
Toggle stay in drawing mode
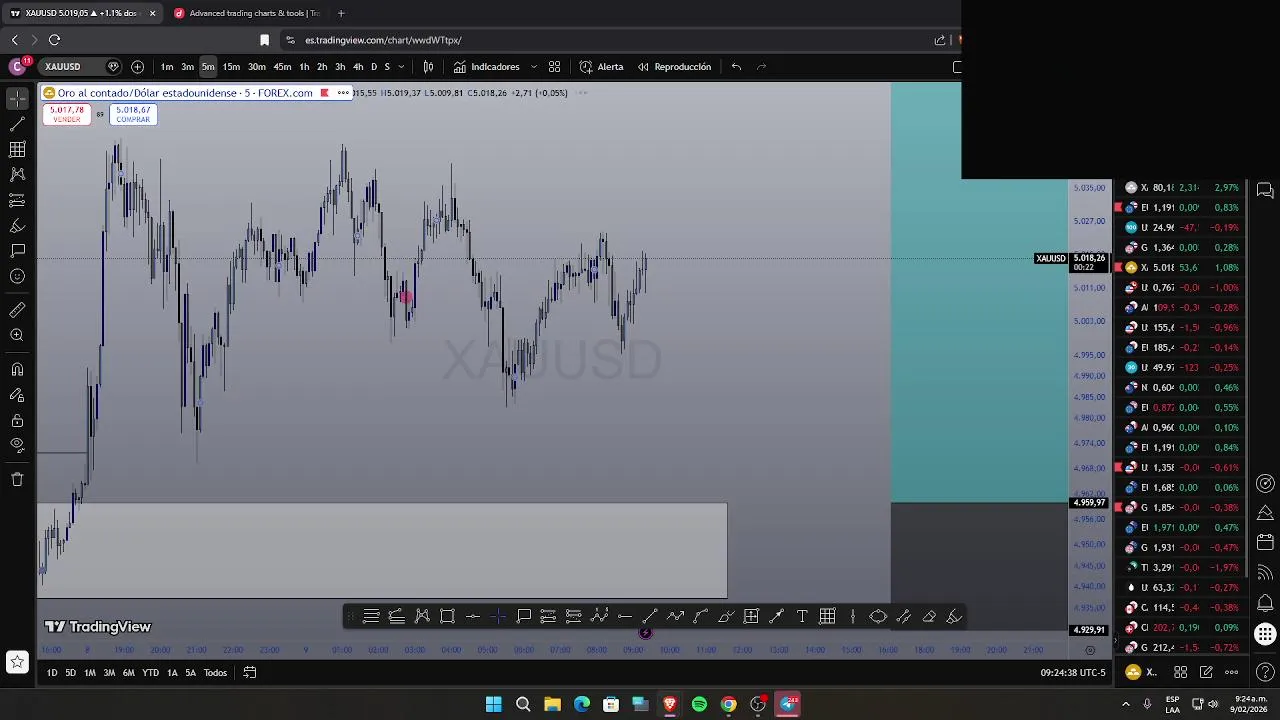click(x=17, y=395)
